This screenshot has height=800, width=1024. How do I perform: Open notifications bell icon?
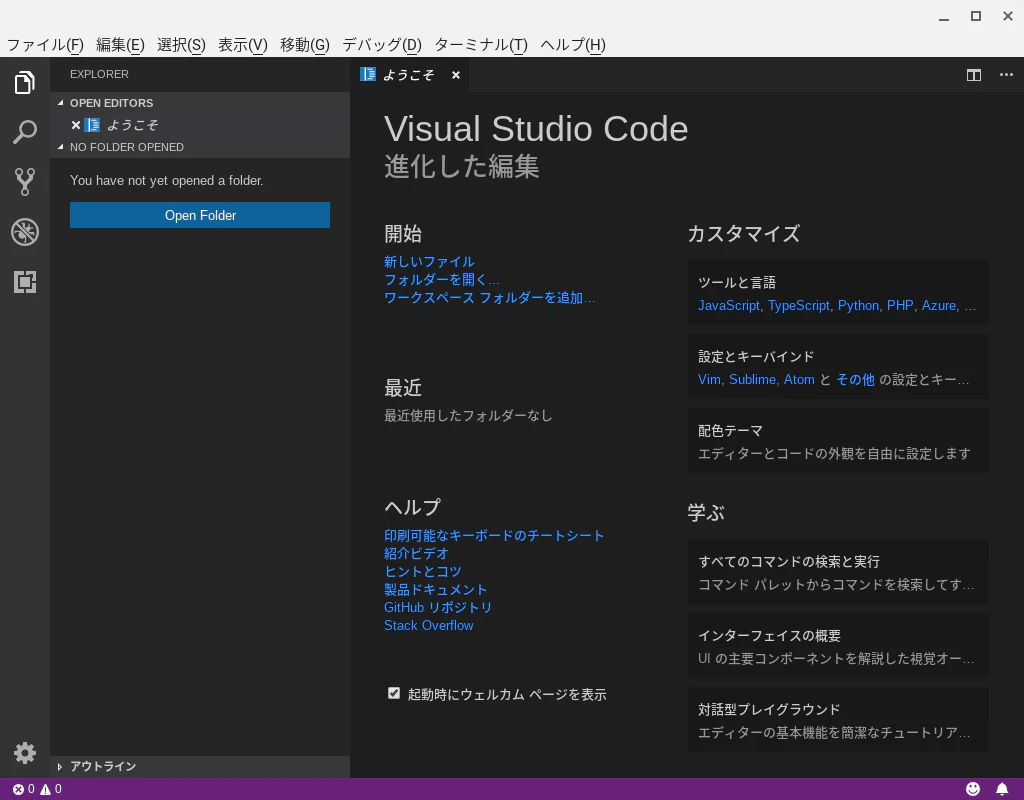pos(1002,789)
